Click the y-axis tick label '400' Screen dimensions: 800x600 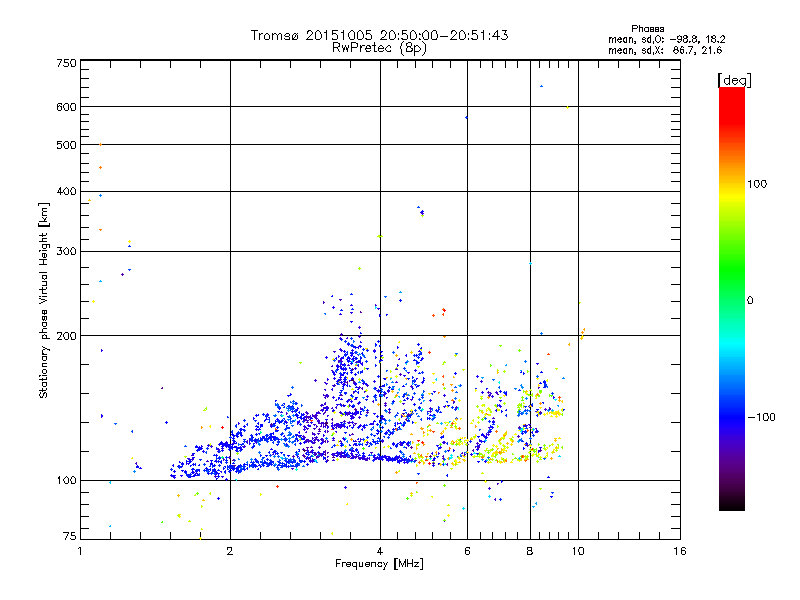click(x=66, y=192)
